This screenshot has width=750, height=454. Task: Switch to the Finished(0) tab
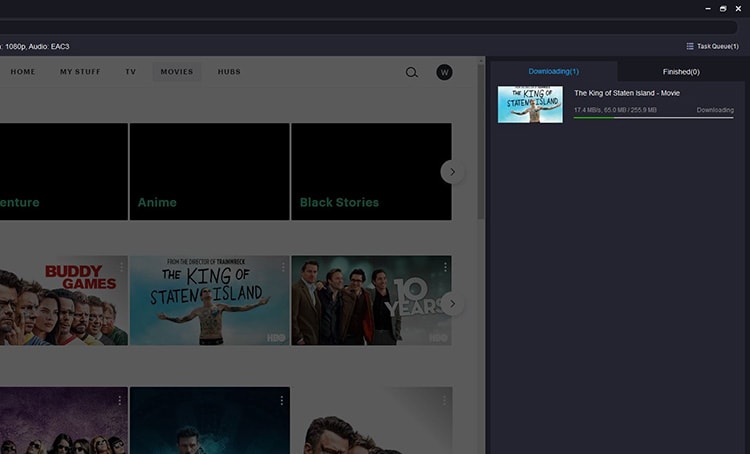coord(681,72)
